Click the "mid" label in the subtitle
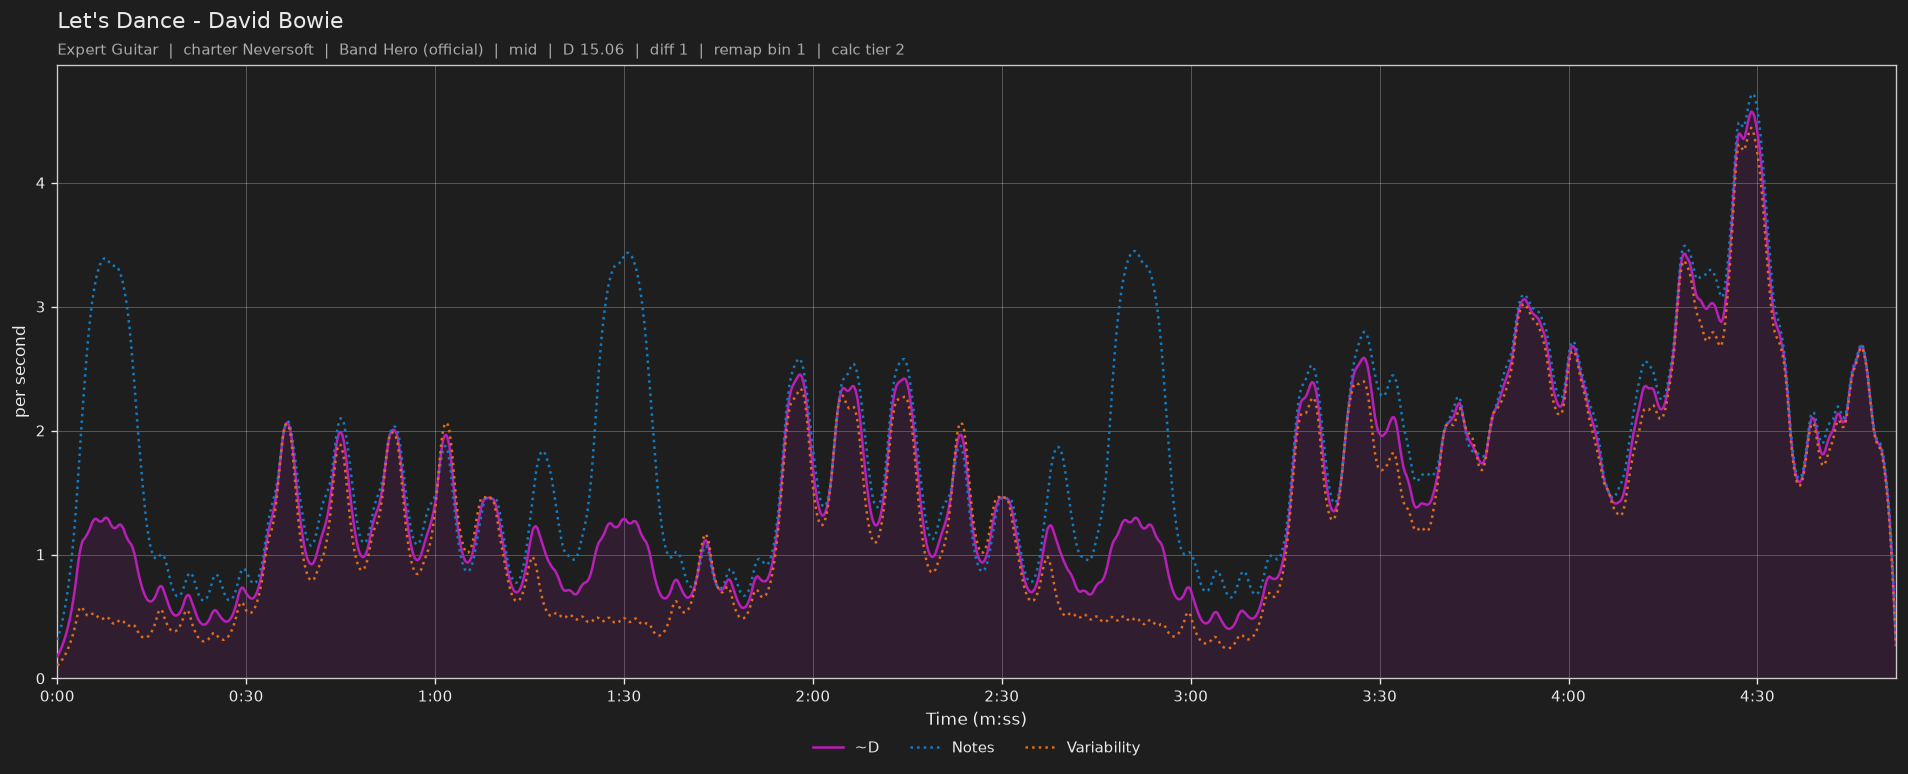 coord(523,50)
